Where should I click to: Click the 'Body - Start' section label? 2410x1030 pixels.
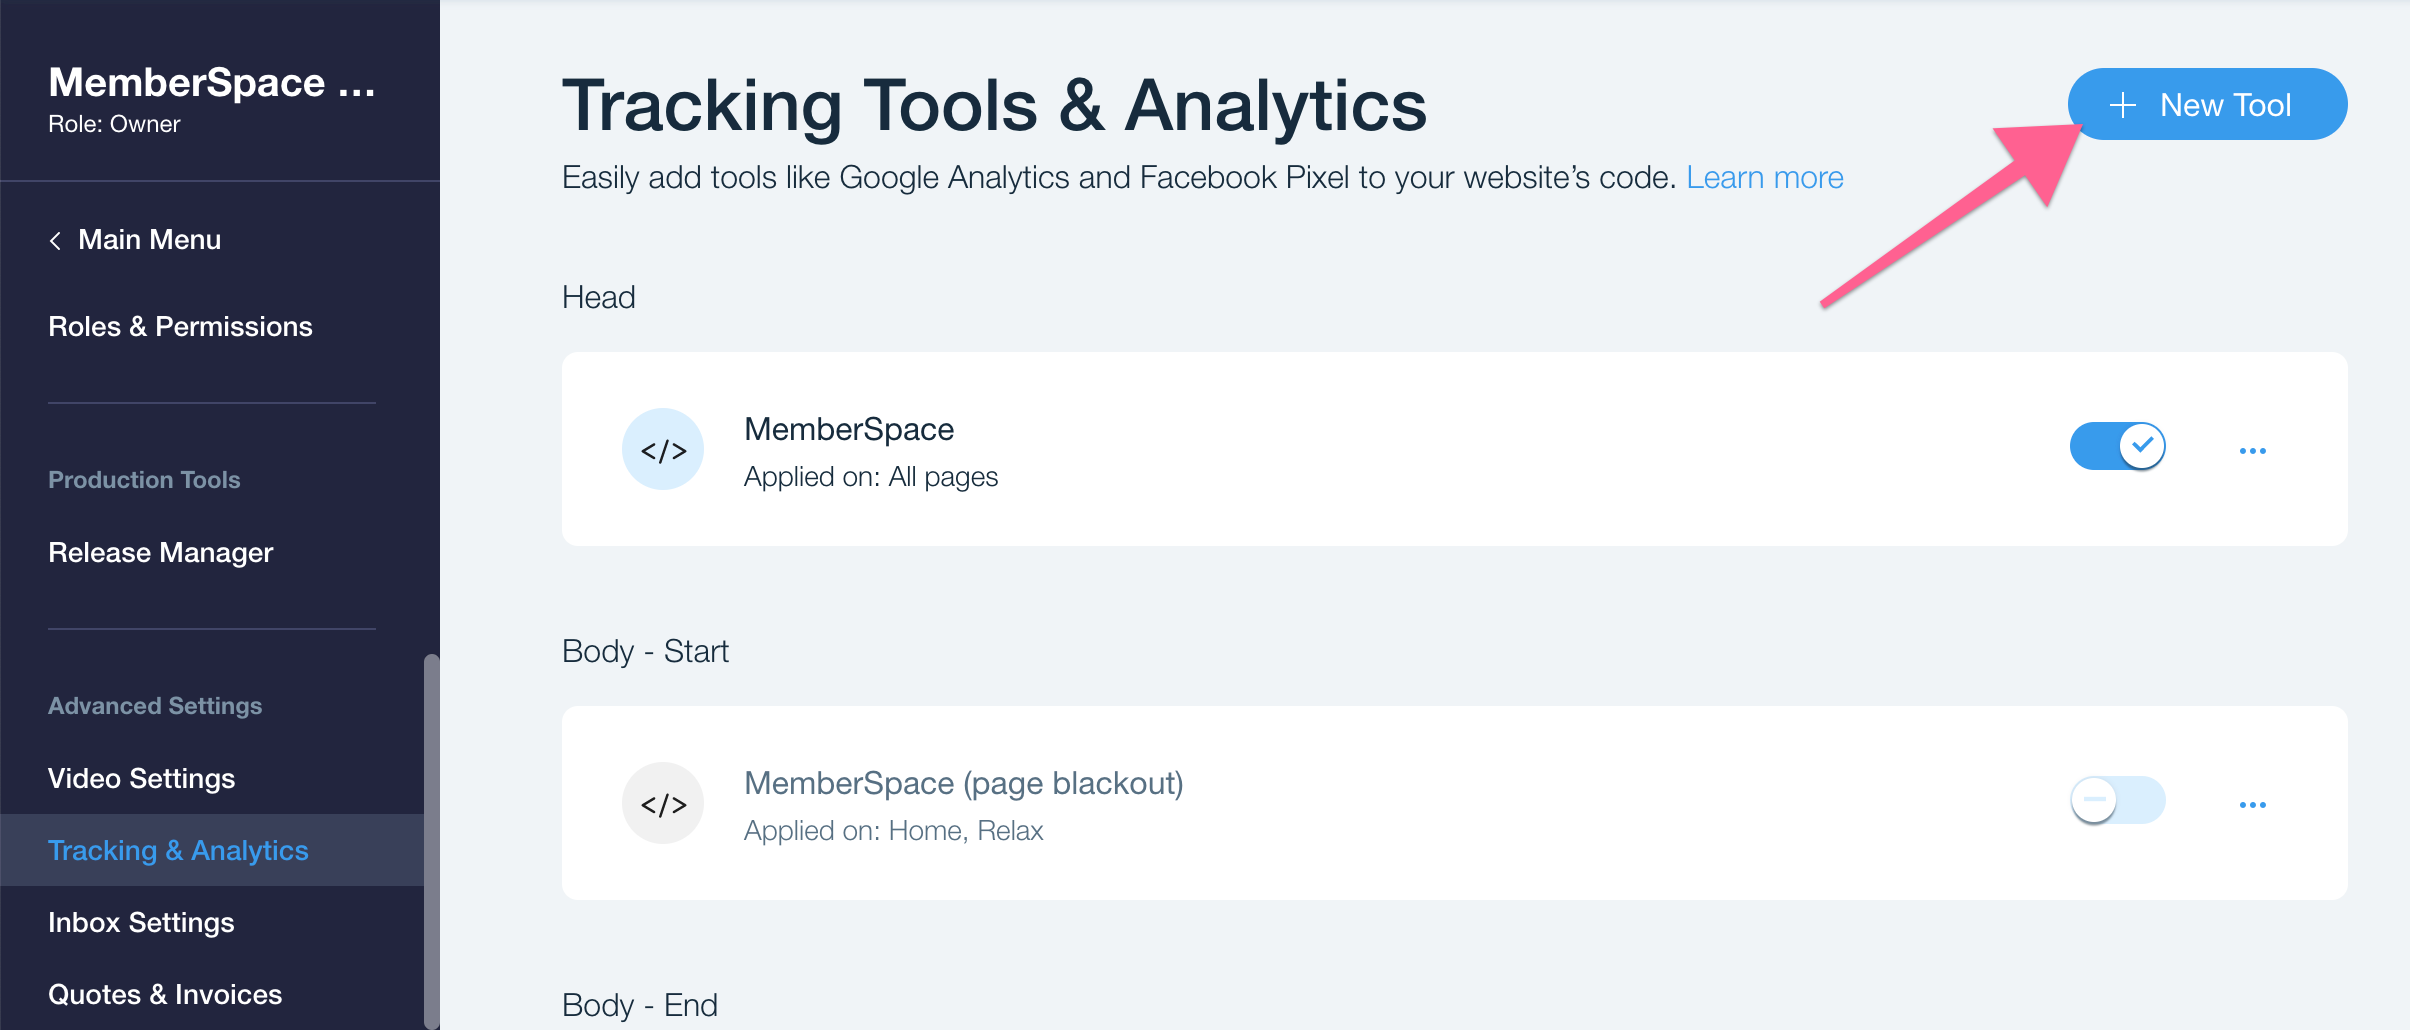[645, 651]
